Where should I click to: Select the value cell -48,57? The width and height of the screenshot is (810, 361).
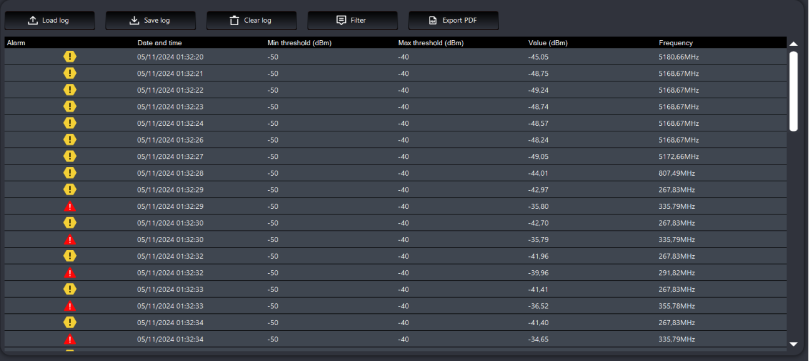pos(538,123)
